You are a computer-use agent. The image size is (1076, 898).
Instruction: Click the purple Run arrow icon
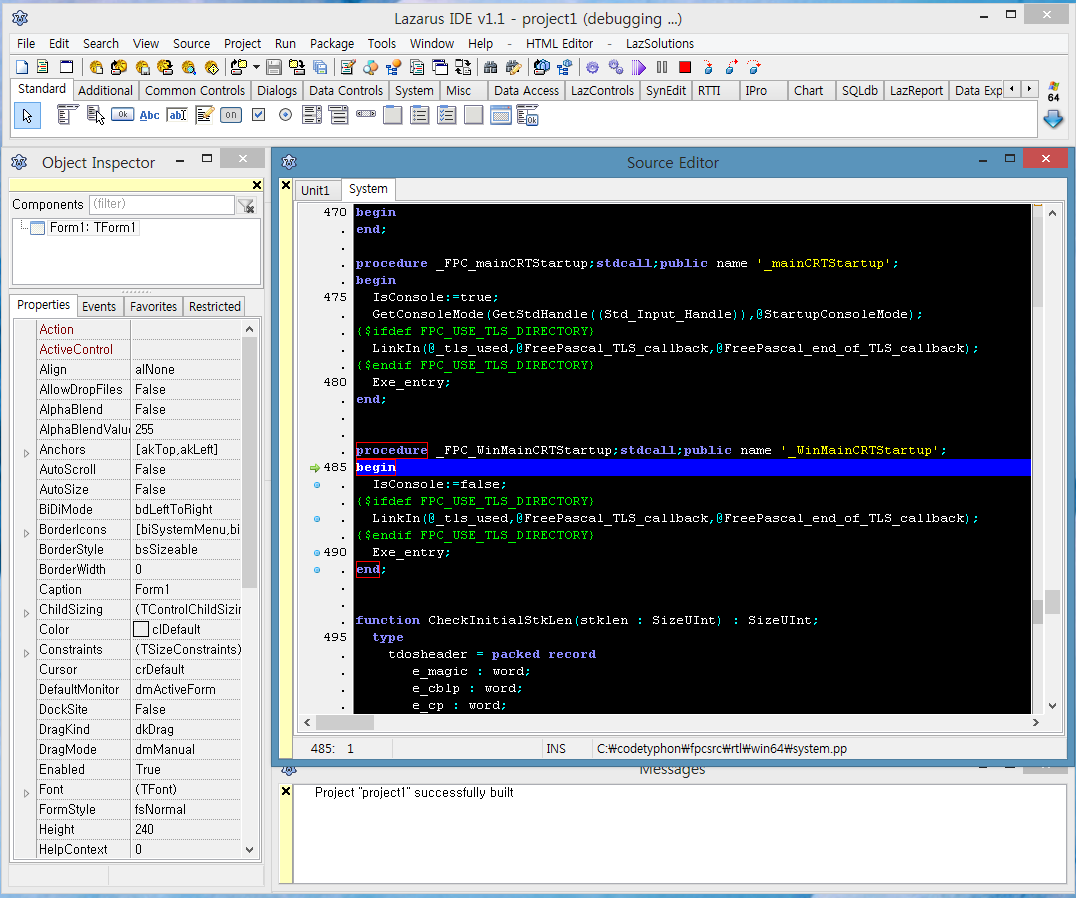[639, 67]
